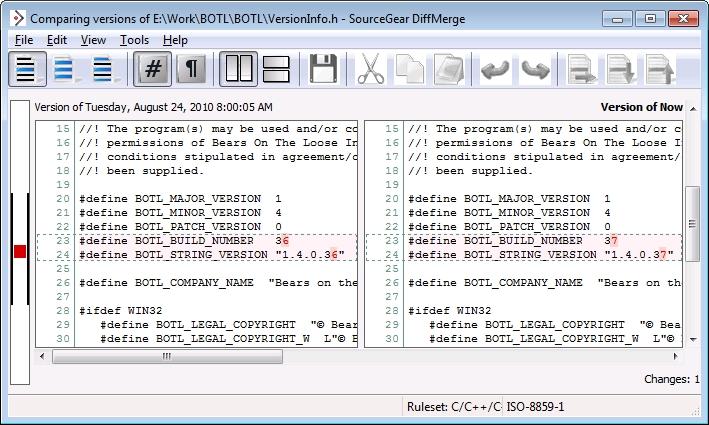
Task: Click left pane #ifdef WIN32 line
Action: tap(121, 311)
